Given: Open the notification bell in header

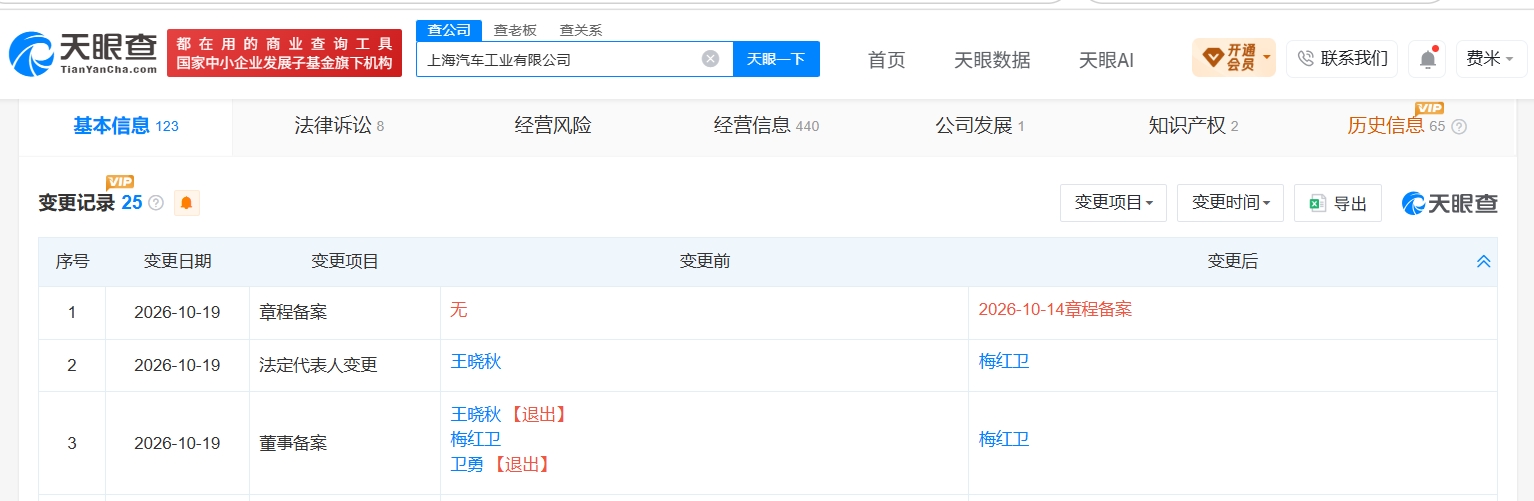Looking at the screenshot, I should [x=1427, y=59].
